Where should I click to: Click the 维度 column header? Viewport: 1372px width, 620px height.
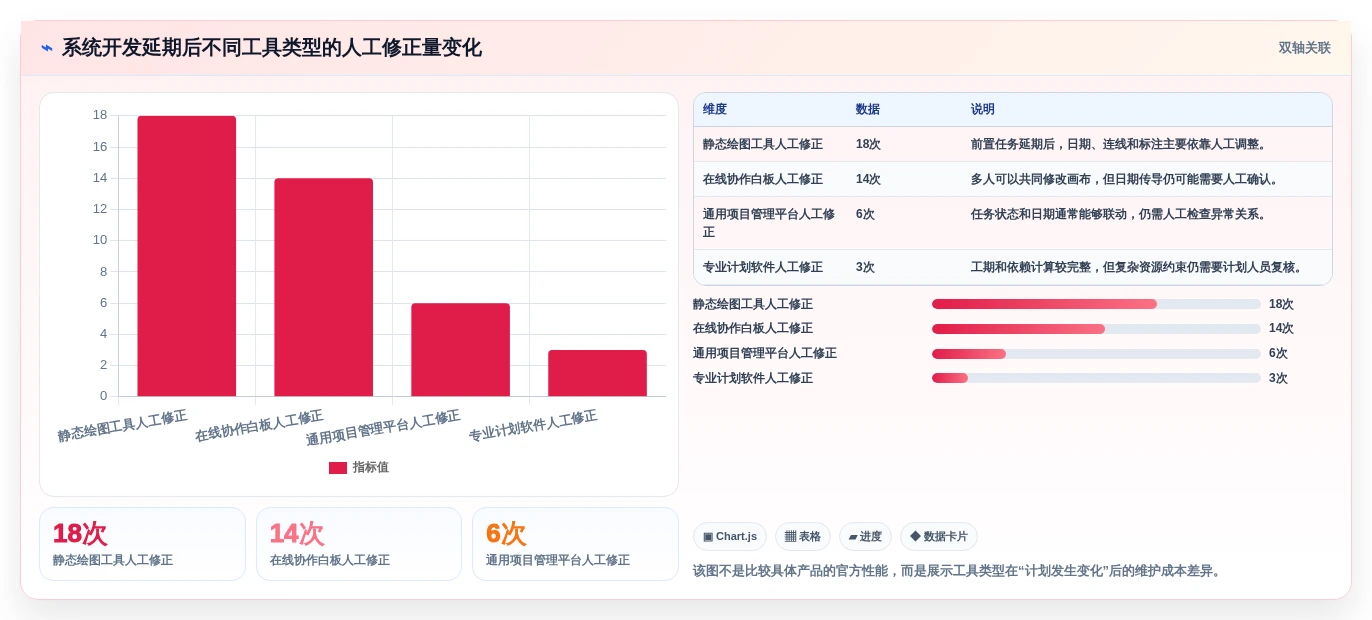coord(715,110)
